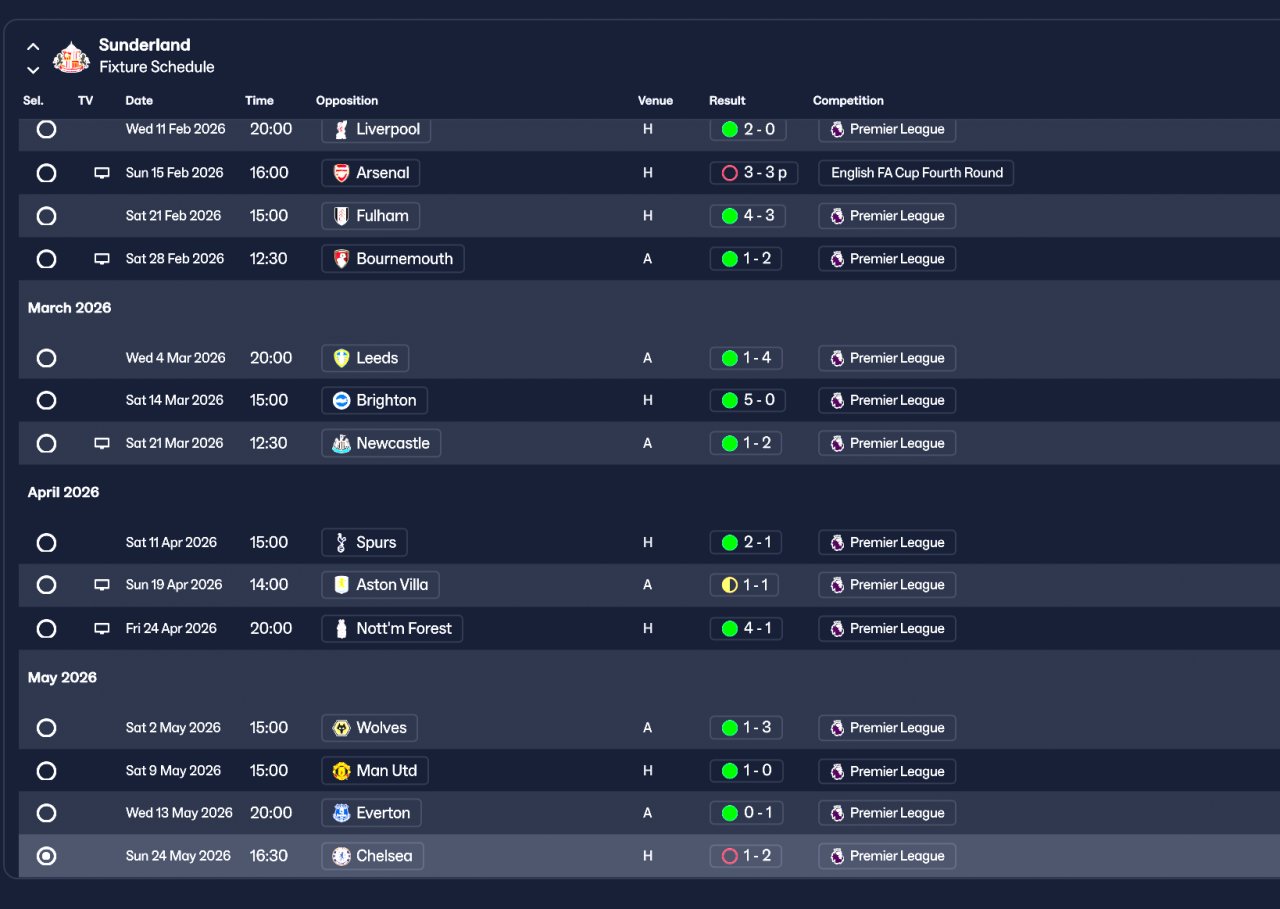Select the Everton fixture radio button
Viewport: 1280px width, 909px height.
pos(46,813)
